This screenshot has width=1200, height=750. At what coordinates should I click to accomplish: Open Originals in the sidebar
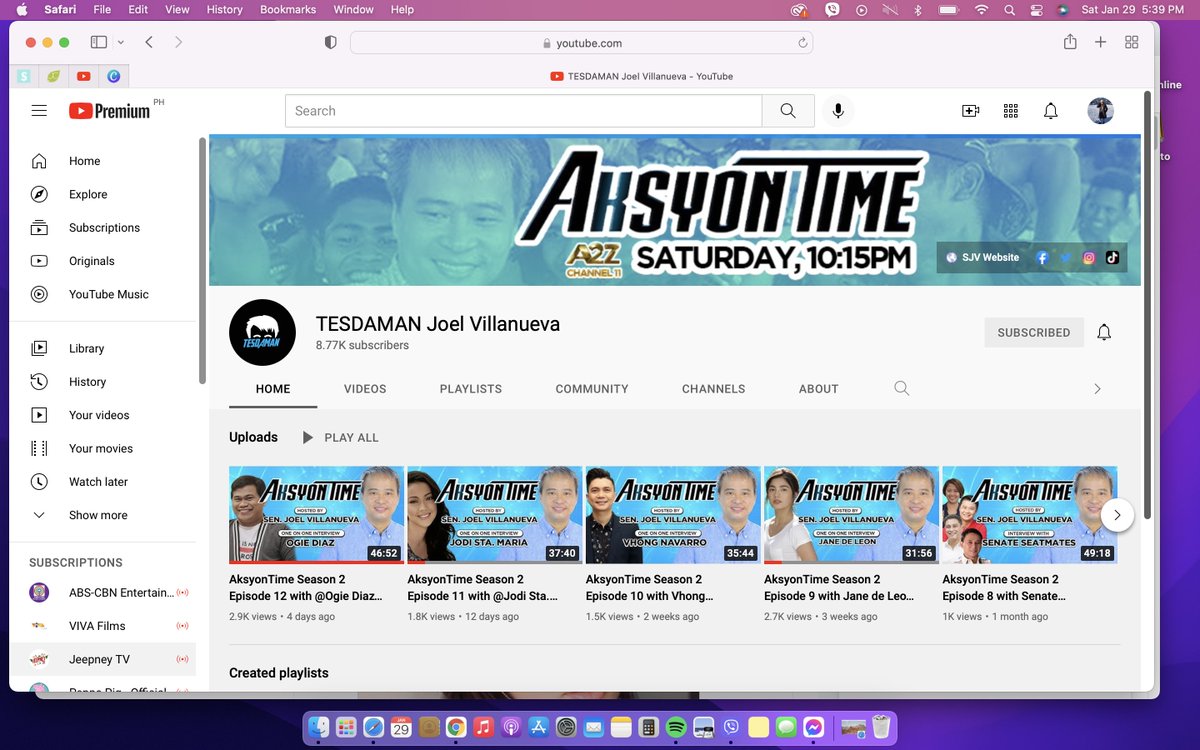pyautogui.click(x=103, y=261)
